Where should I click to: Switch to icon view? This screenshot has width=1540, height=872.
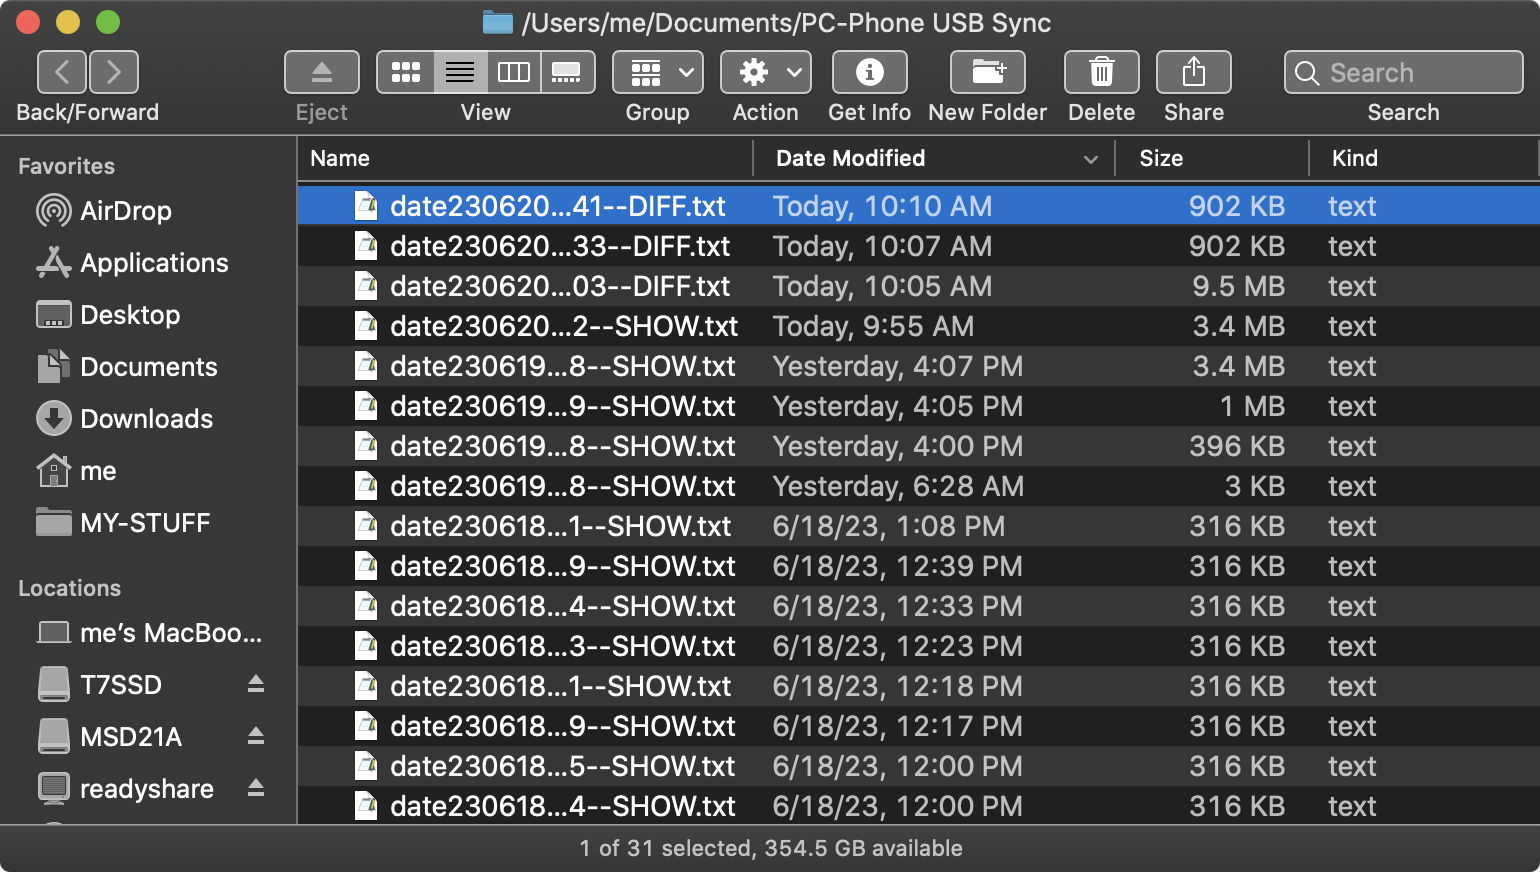pyautogui.click(x=406, y=72)
